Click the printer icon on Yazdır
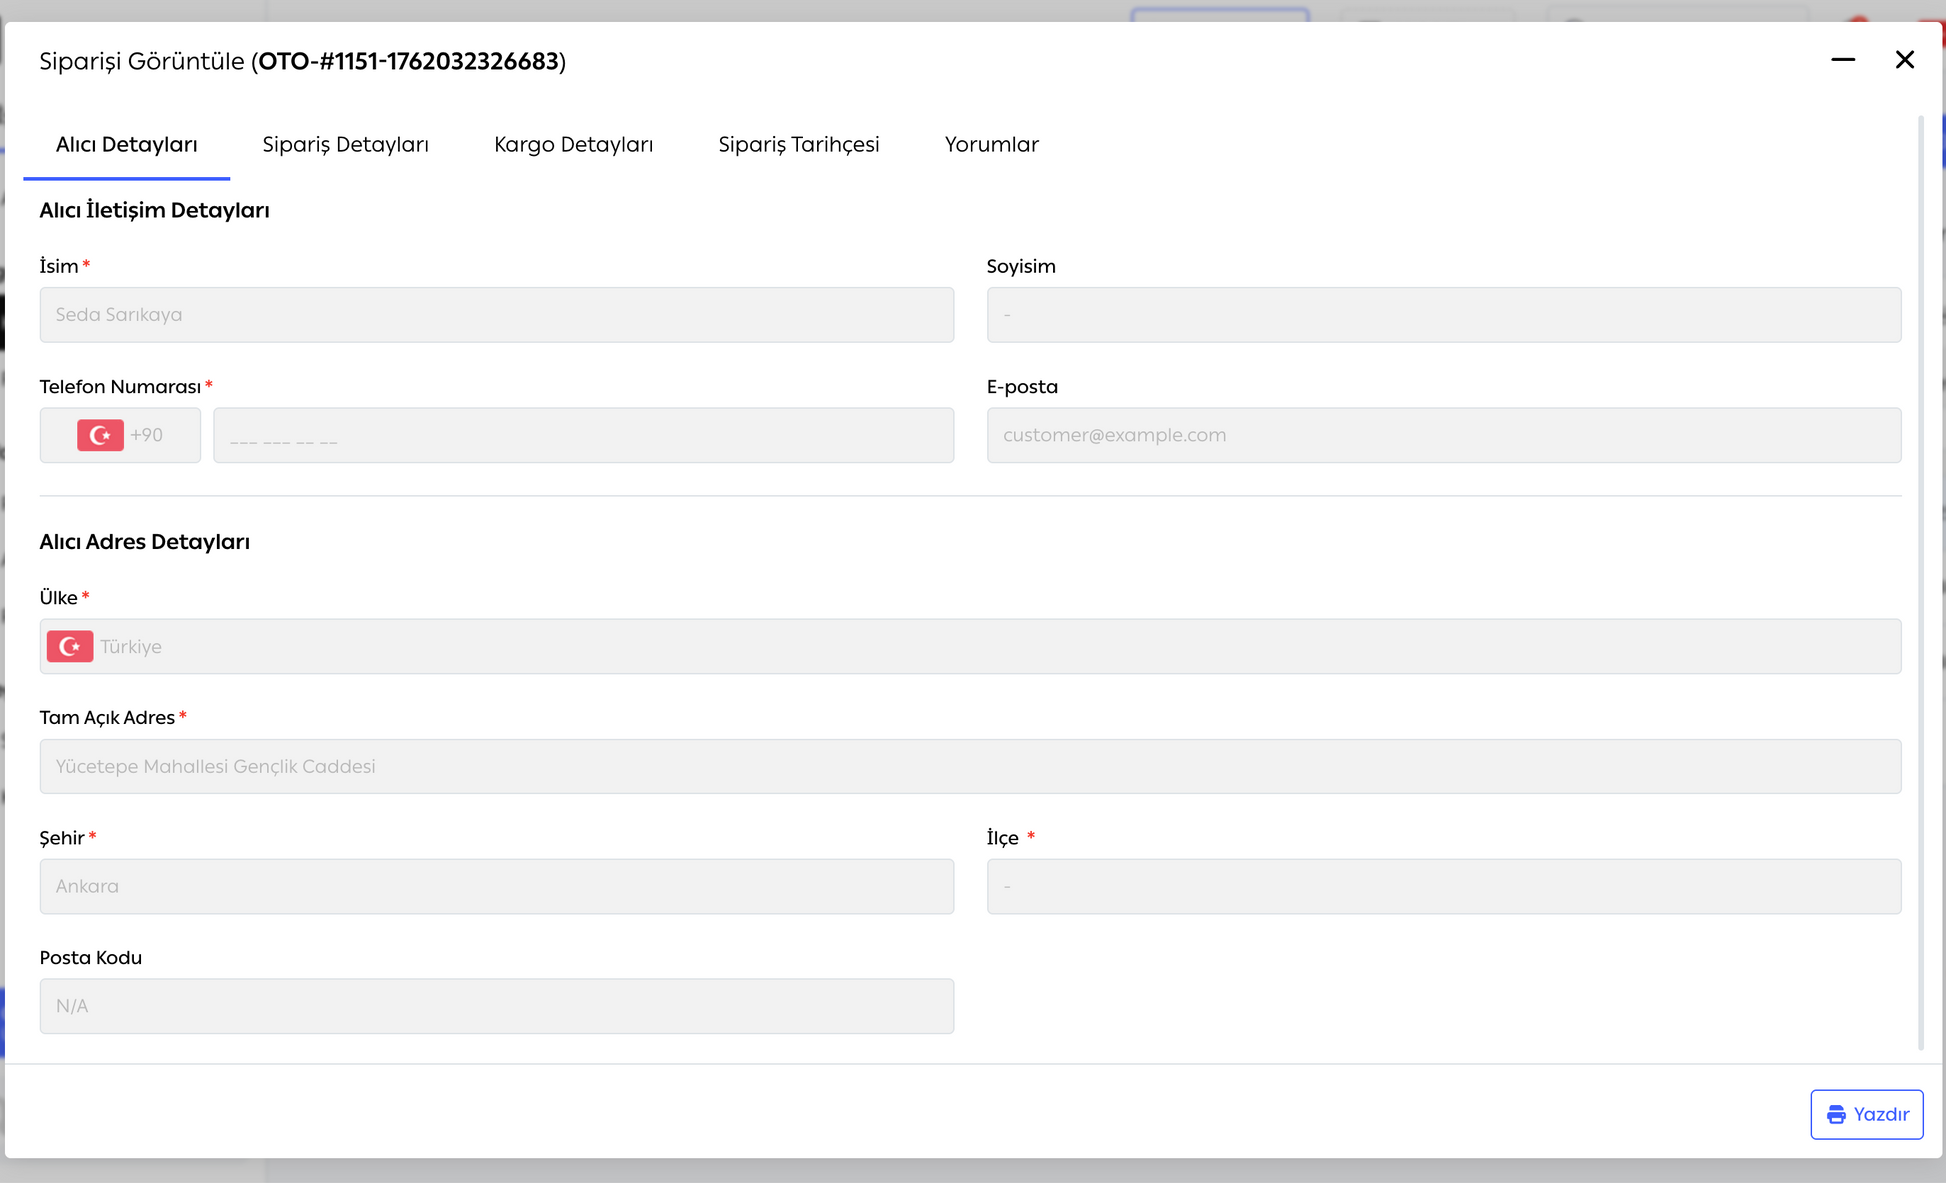 tap(1836, 1114)
